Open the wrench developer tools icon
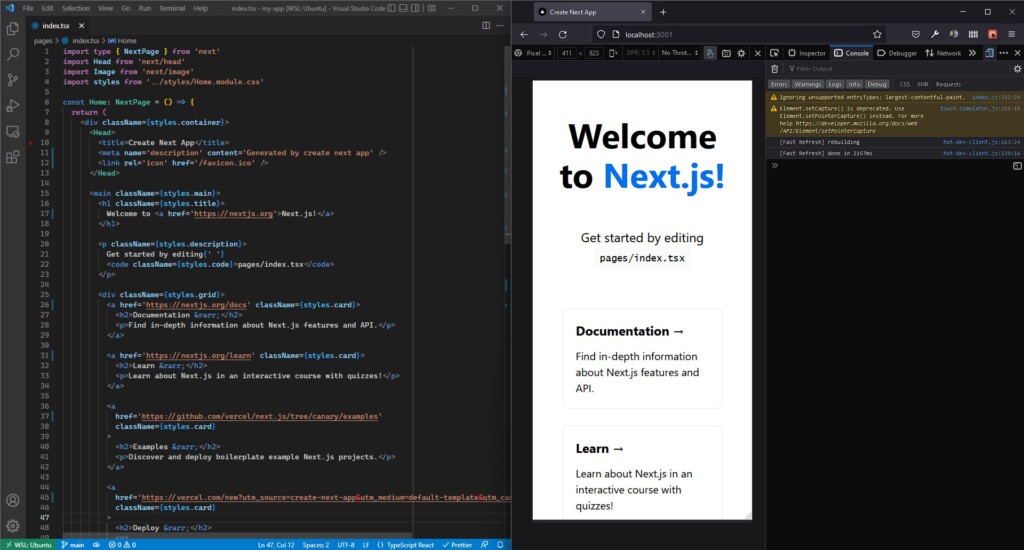Screen dimensions: 1024x550 pos(935,35)
